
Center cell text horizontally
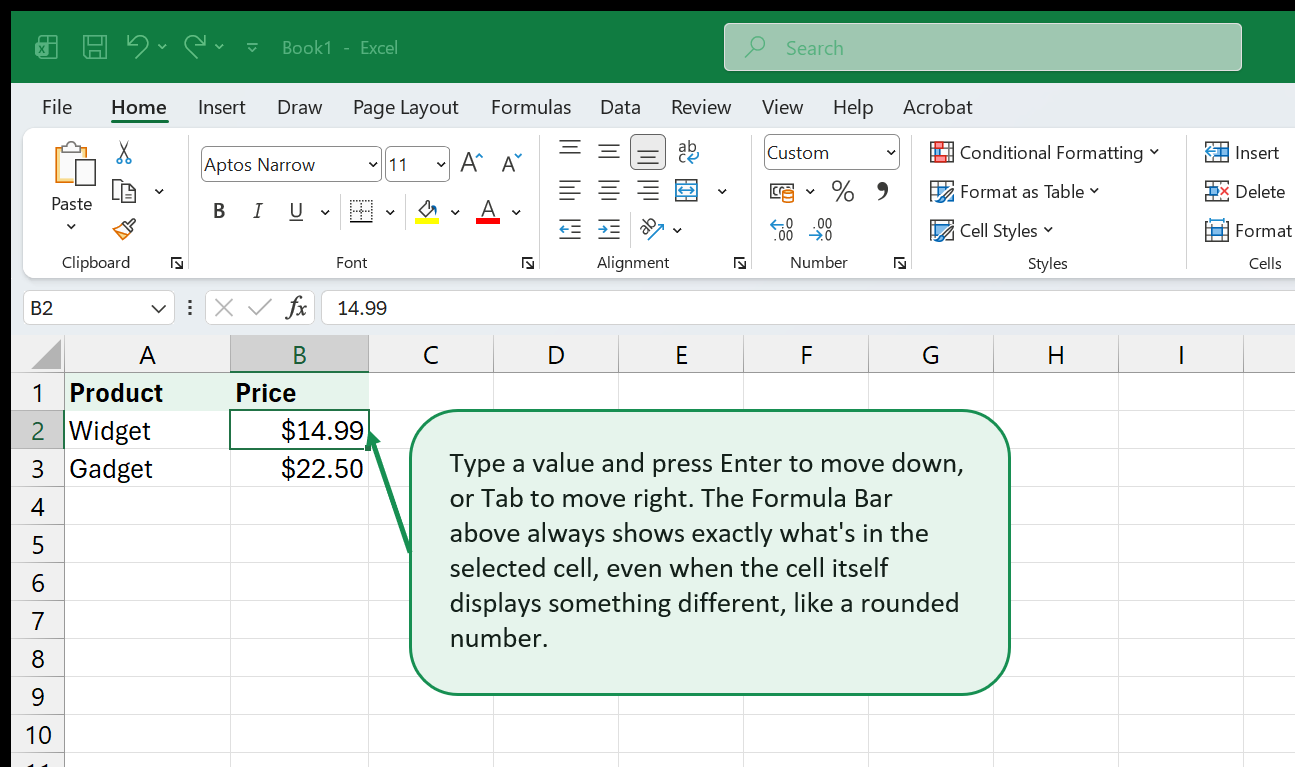point(609,190)
